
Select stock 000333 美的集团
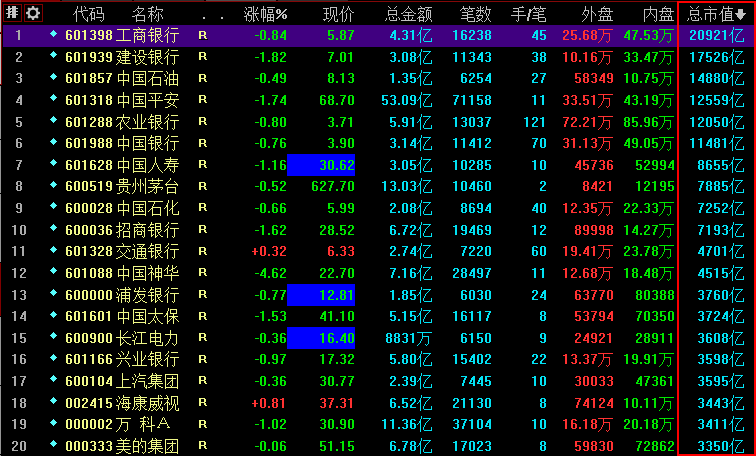pyautogui.click(x=122, y=446)
